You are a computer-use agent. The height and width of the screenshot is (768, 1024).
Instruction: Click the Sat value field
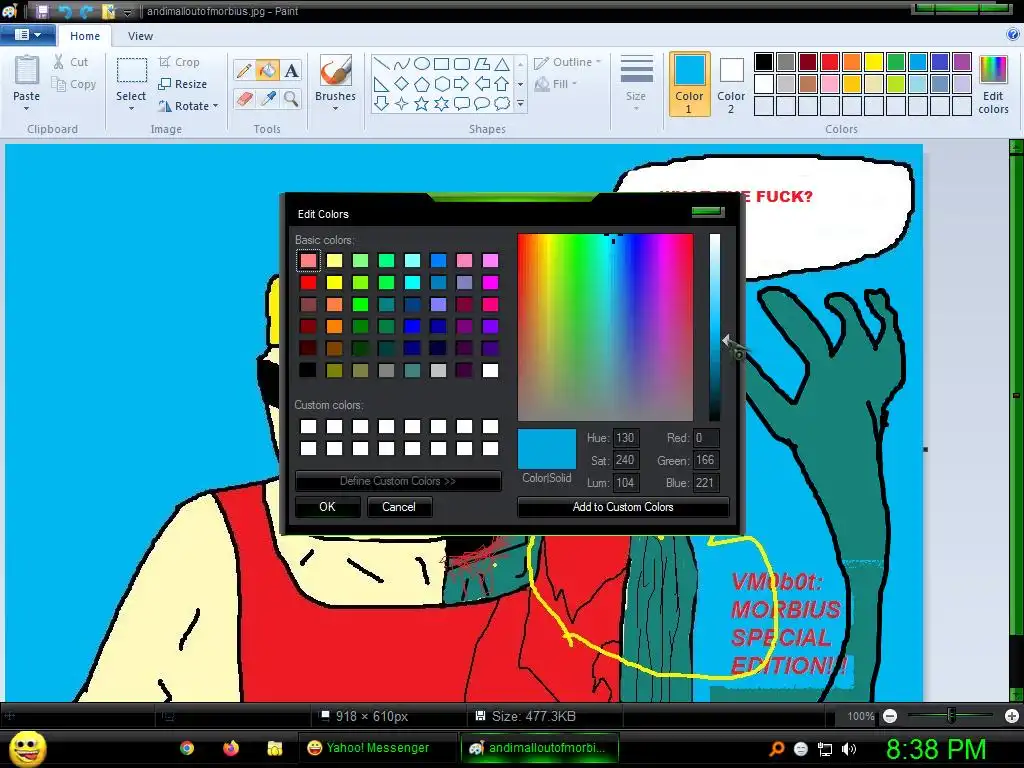coord(625,460)
